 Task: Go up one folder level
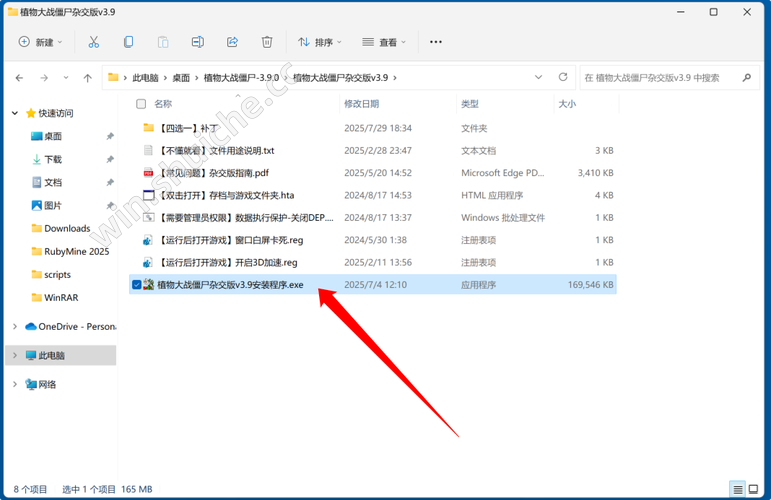(x=88, y=78)
